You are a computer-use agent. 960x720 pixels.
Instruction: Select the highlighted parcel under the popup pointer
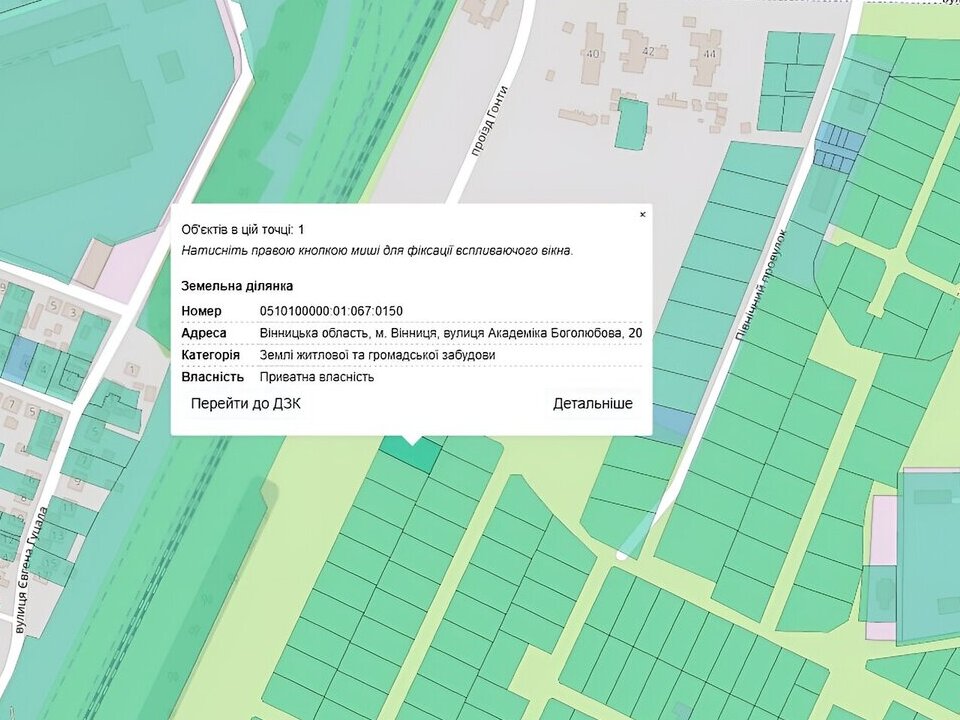coord(412,455)
